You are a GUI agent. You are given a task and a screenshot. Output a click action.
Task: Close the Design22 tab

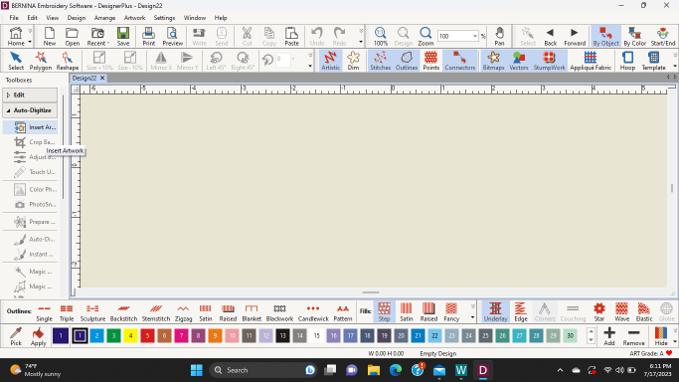point(103,78)
